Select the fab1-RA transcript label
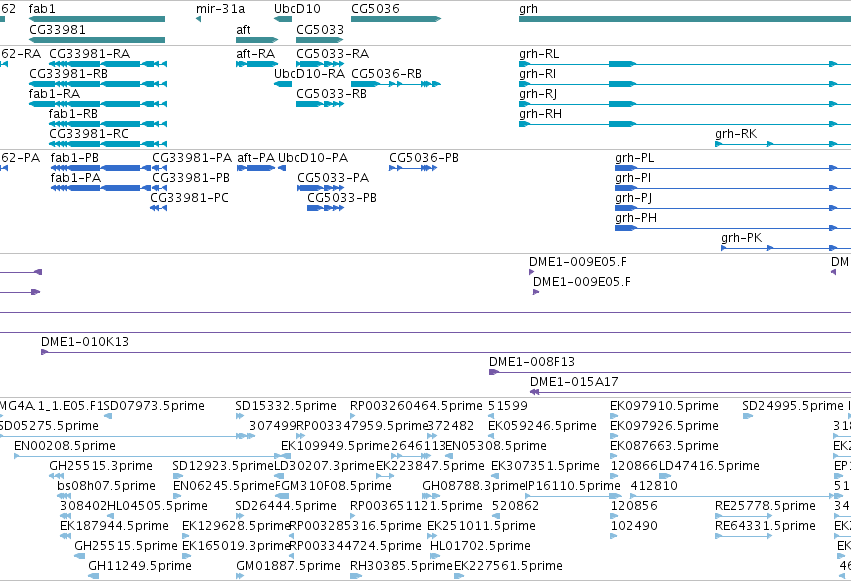The image size is (851, 581). point(54,94)
